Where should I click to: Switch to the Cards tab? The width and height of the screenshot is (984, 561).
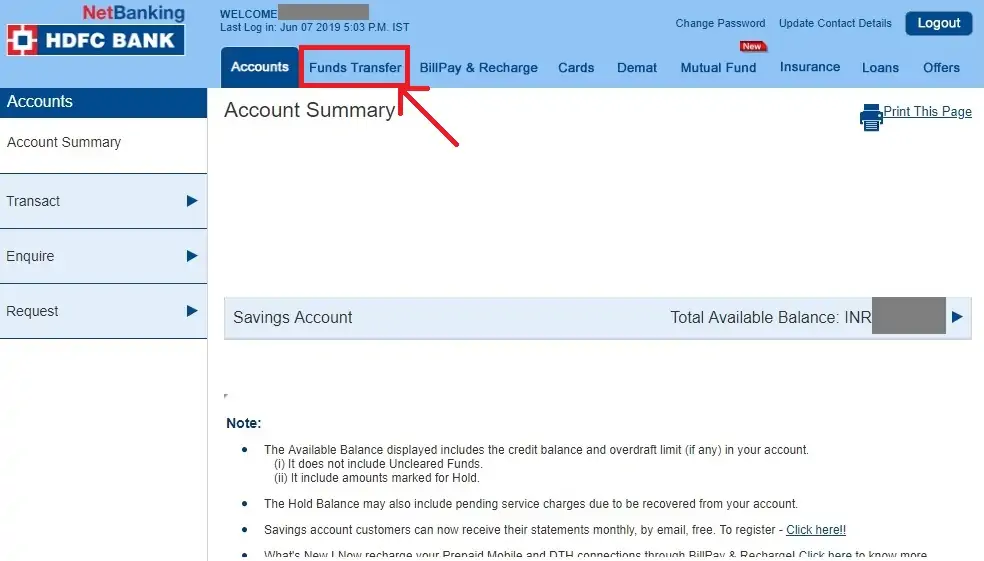click(x=576, y=68)
